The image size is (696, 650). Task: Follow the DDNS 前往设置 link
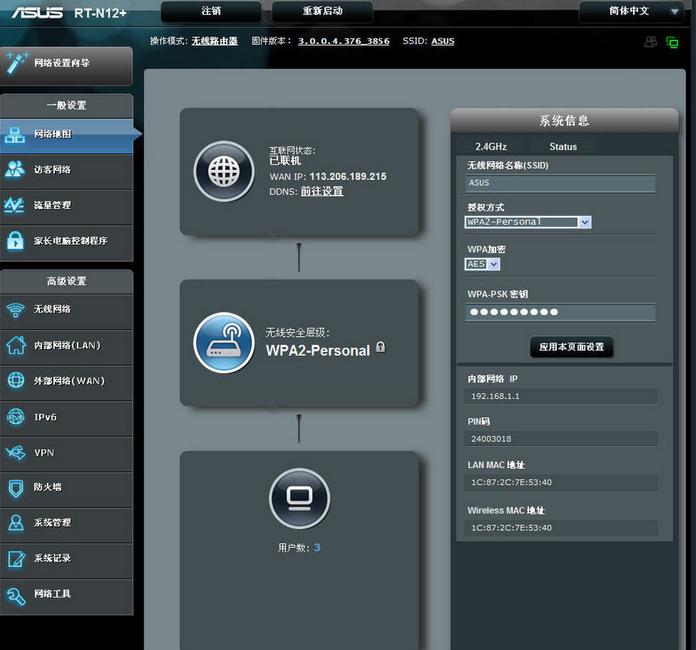[322, 191]
